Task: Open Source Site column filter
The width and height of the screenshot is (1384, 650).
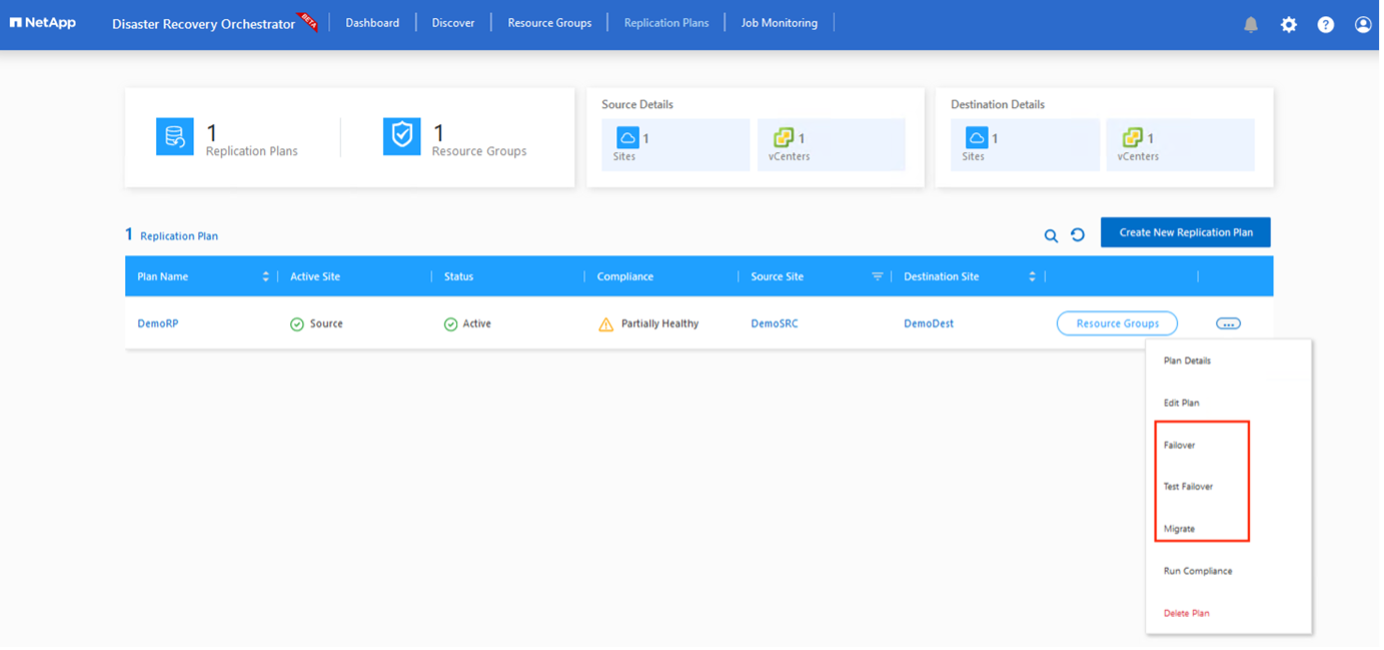Action: pos(877,277)
